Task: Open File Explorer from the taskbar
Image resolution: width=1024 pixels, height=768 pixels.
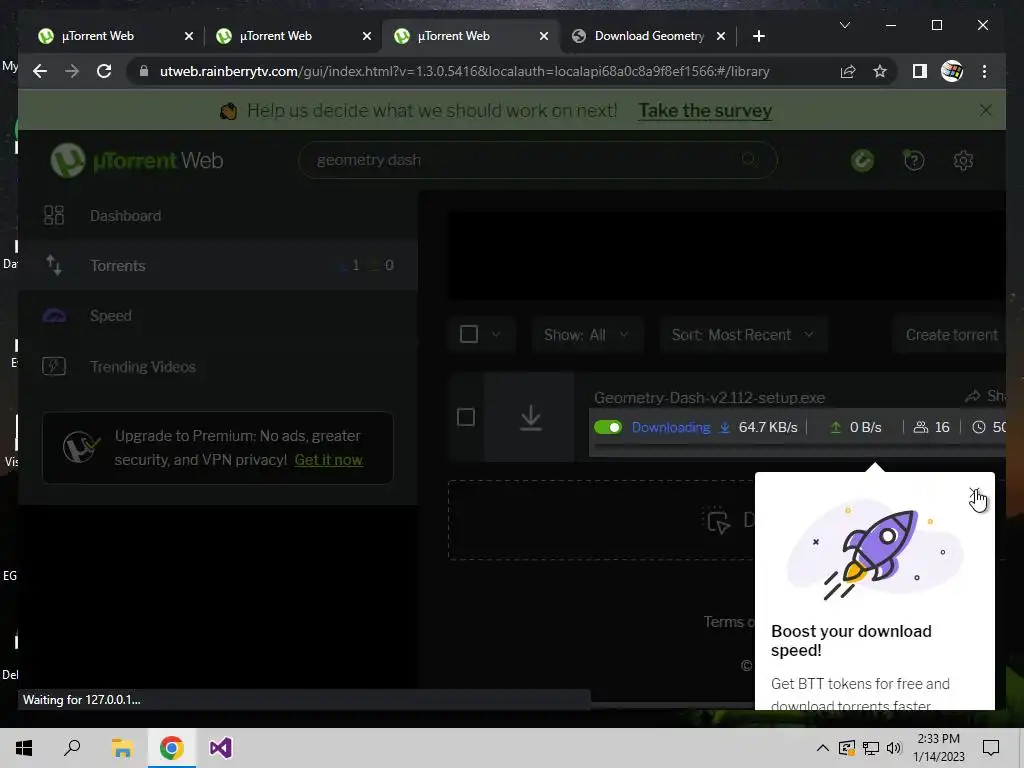Action: [122, 748]
